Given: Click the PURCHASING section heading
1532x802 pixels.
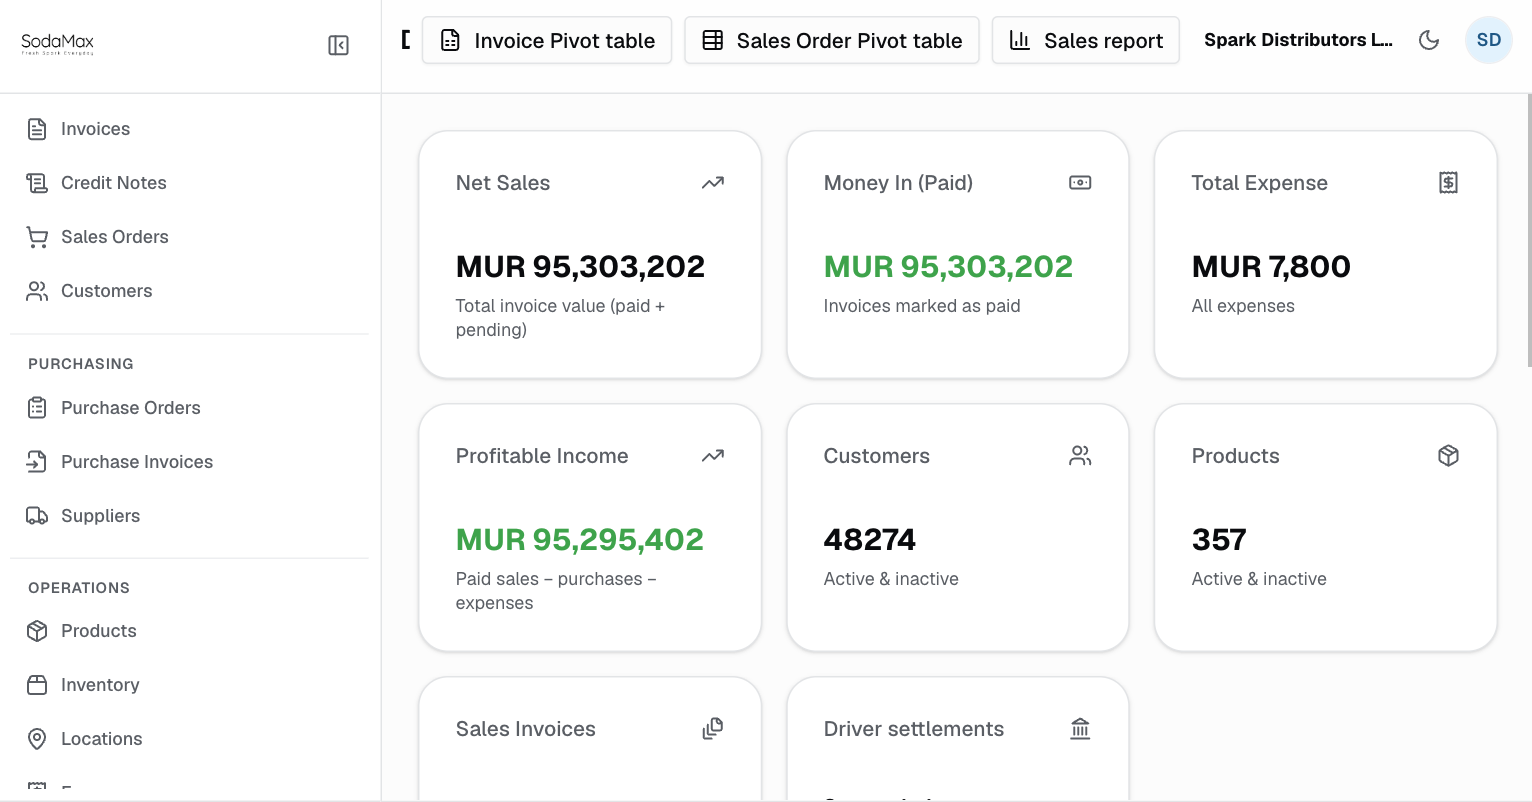Looking at the screenshot, I should click(x=81, y=364).
